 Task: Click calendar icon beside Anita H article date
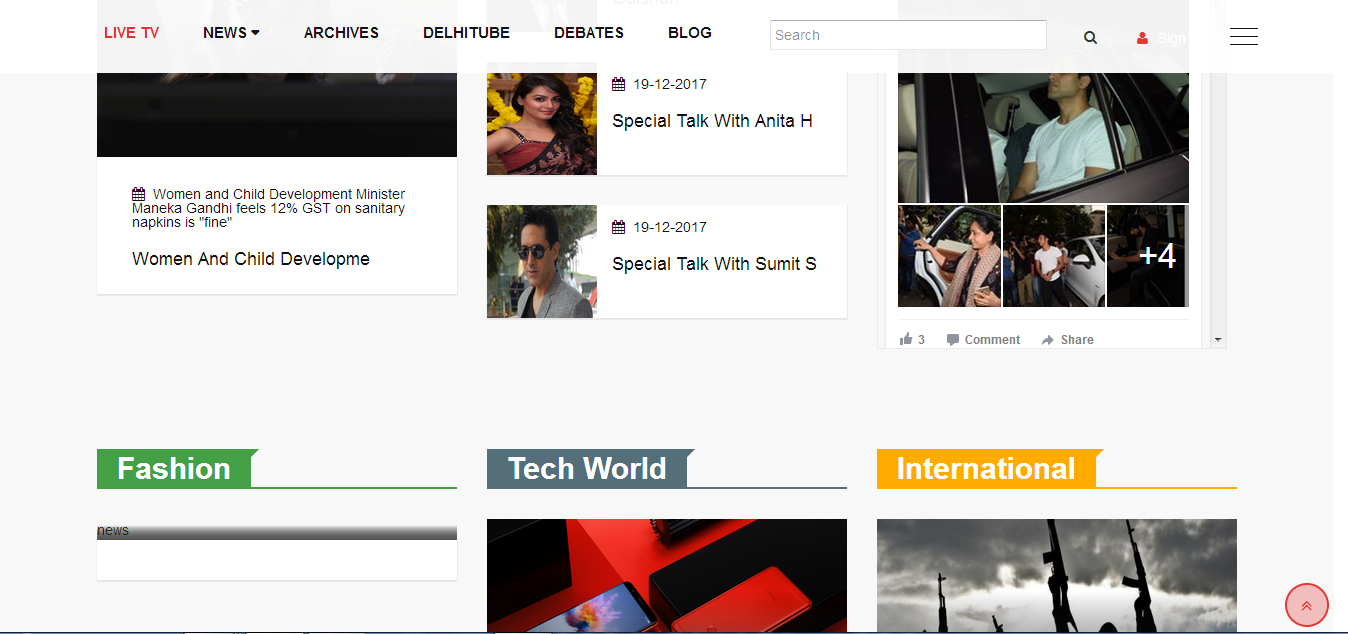point(619,84)
